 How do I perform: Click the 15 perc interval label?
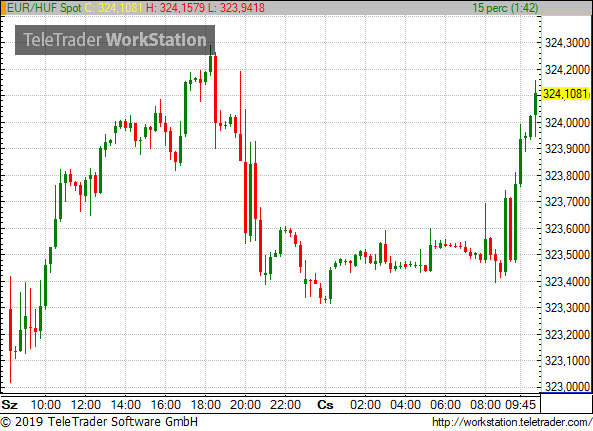point(505,8)
